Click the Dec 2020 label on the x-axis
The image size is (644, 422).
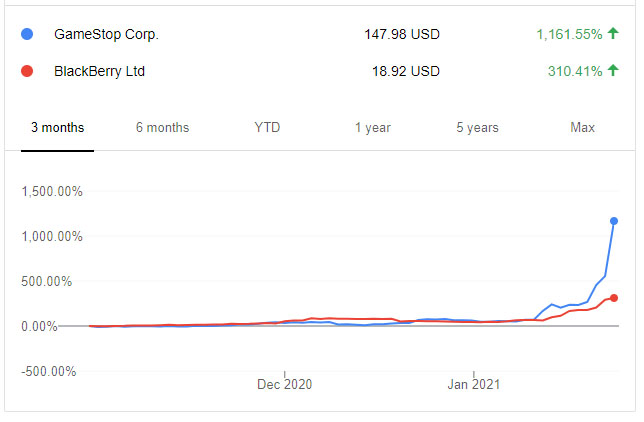285,384
